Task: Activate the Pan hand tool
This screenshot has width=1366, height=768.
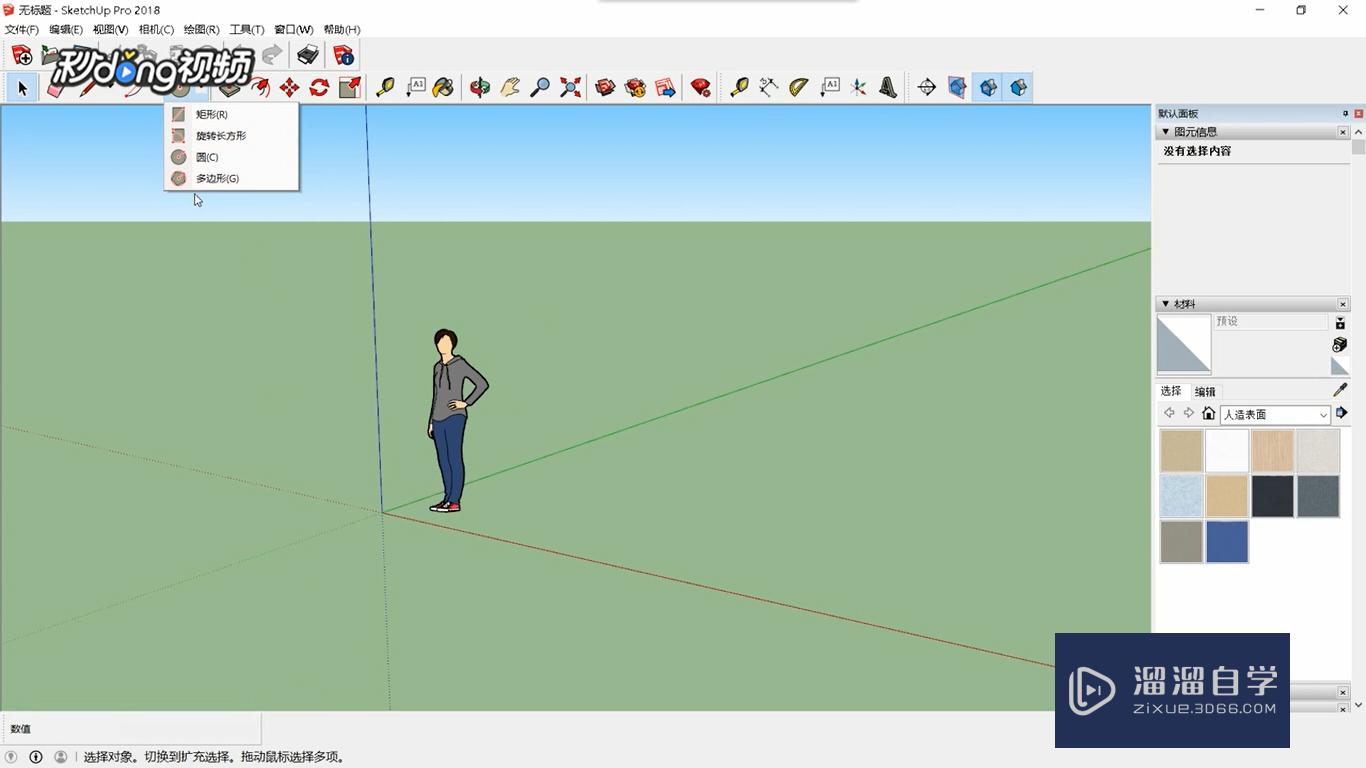Action: (510, 88)
